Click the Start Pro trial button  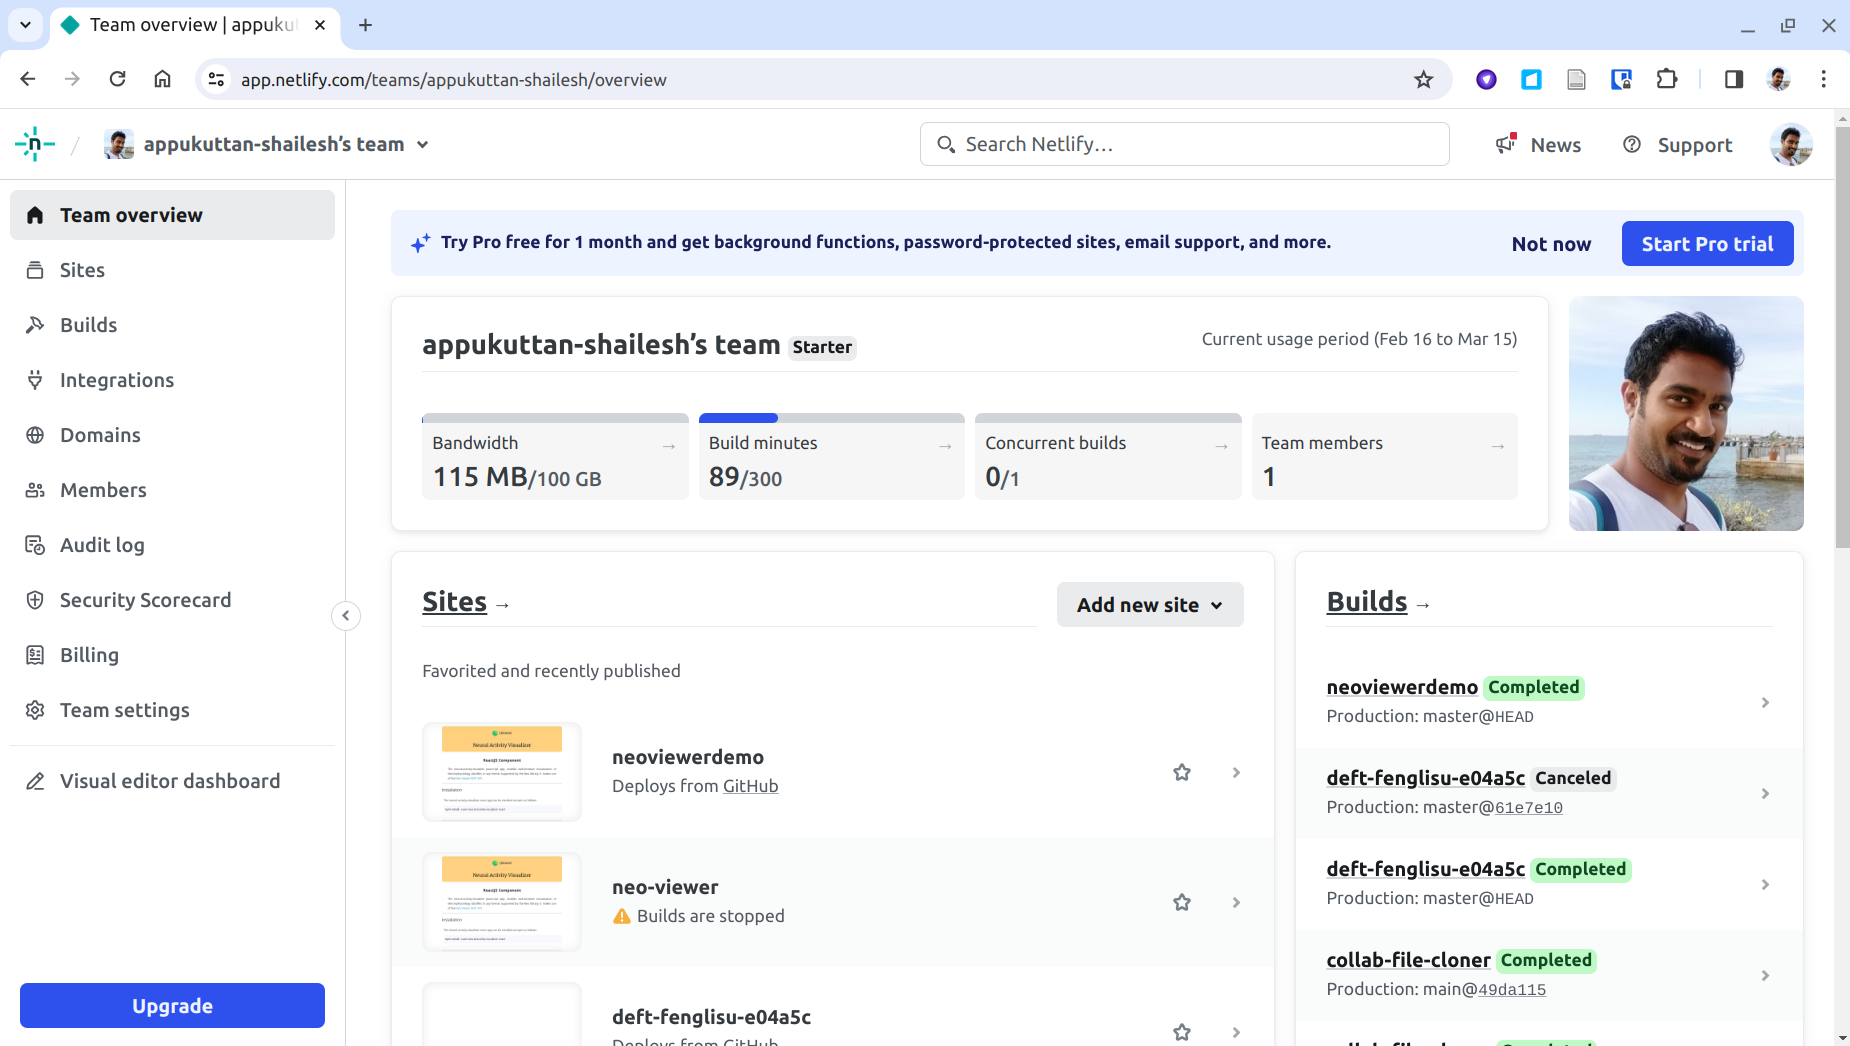tap(1706, 244)
